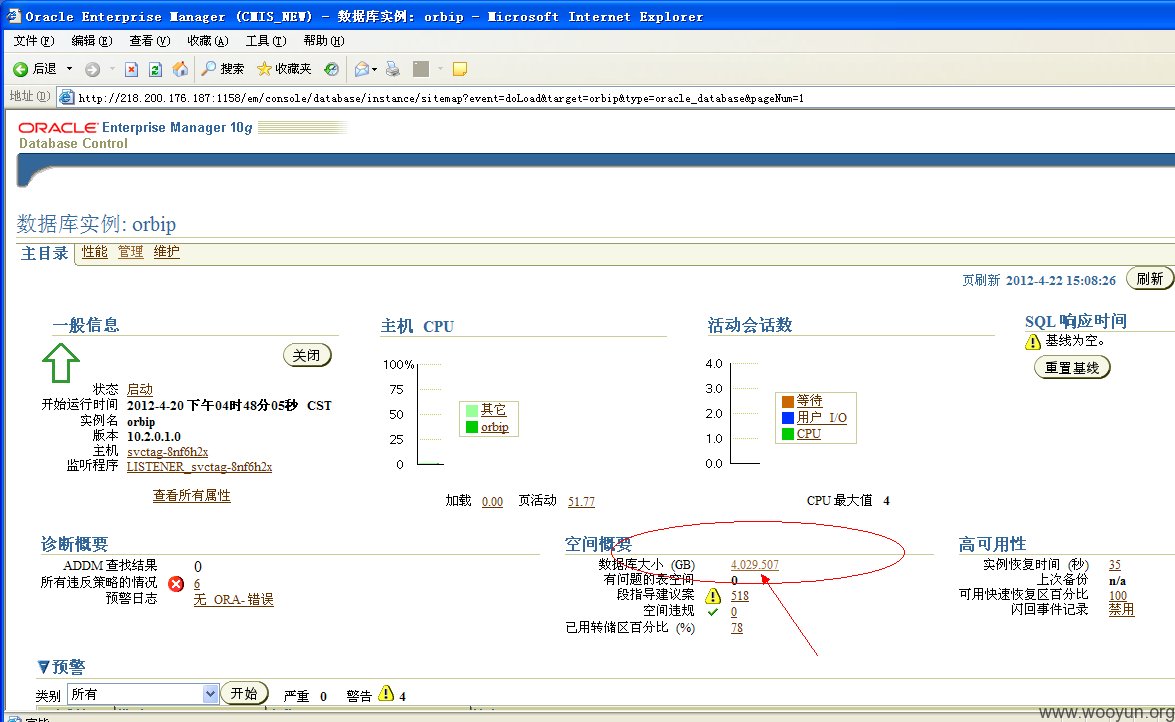Click the Mail envelope toolbar icon
This screenshot has height=722, width=1175.
point(362,69)
